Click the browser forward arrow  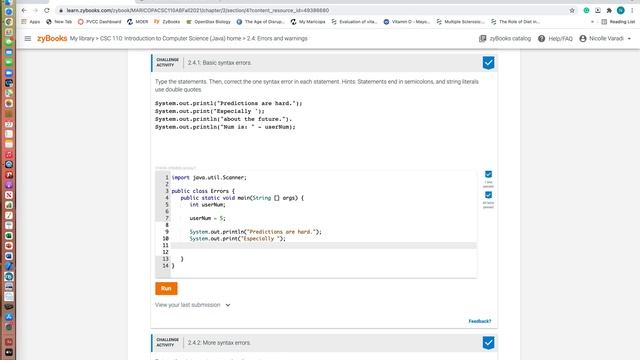(36, 10)
